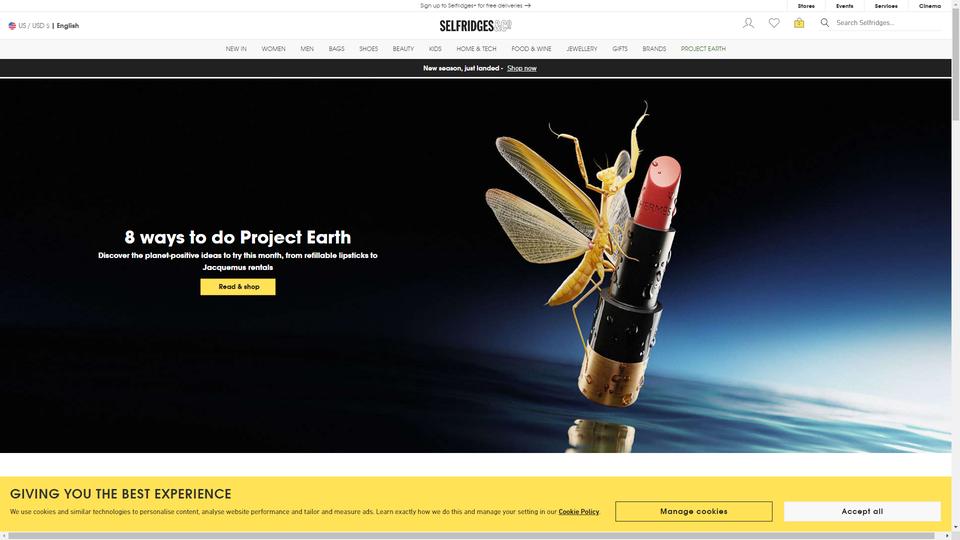Open the wishlist heart icon
Viewport: 960px width, 540px height.
click(x=774, y=23)
